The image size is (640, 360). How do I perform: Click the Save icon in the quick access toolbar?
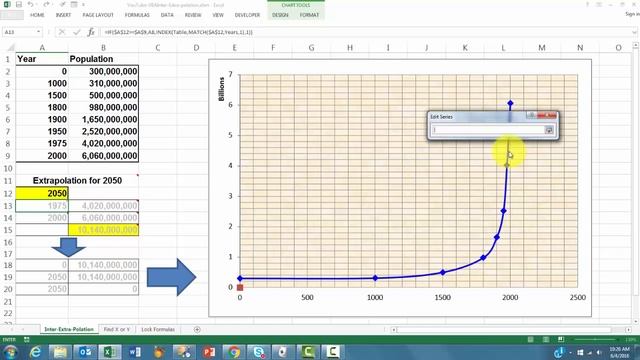[19, 4]
